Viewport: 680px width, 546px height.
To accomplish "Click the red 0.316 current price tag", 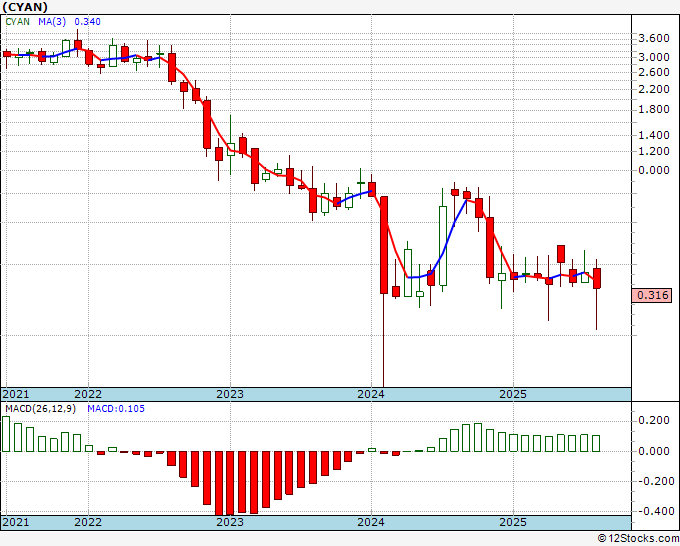I will (x=652, y=295).
